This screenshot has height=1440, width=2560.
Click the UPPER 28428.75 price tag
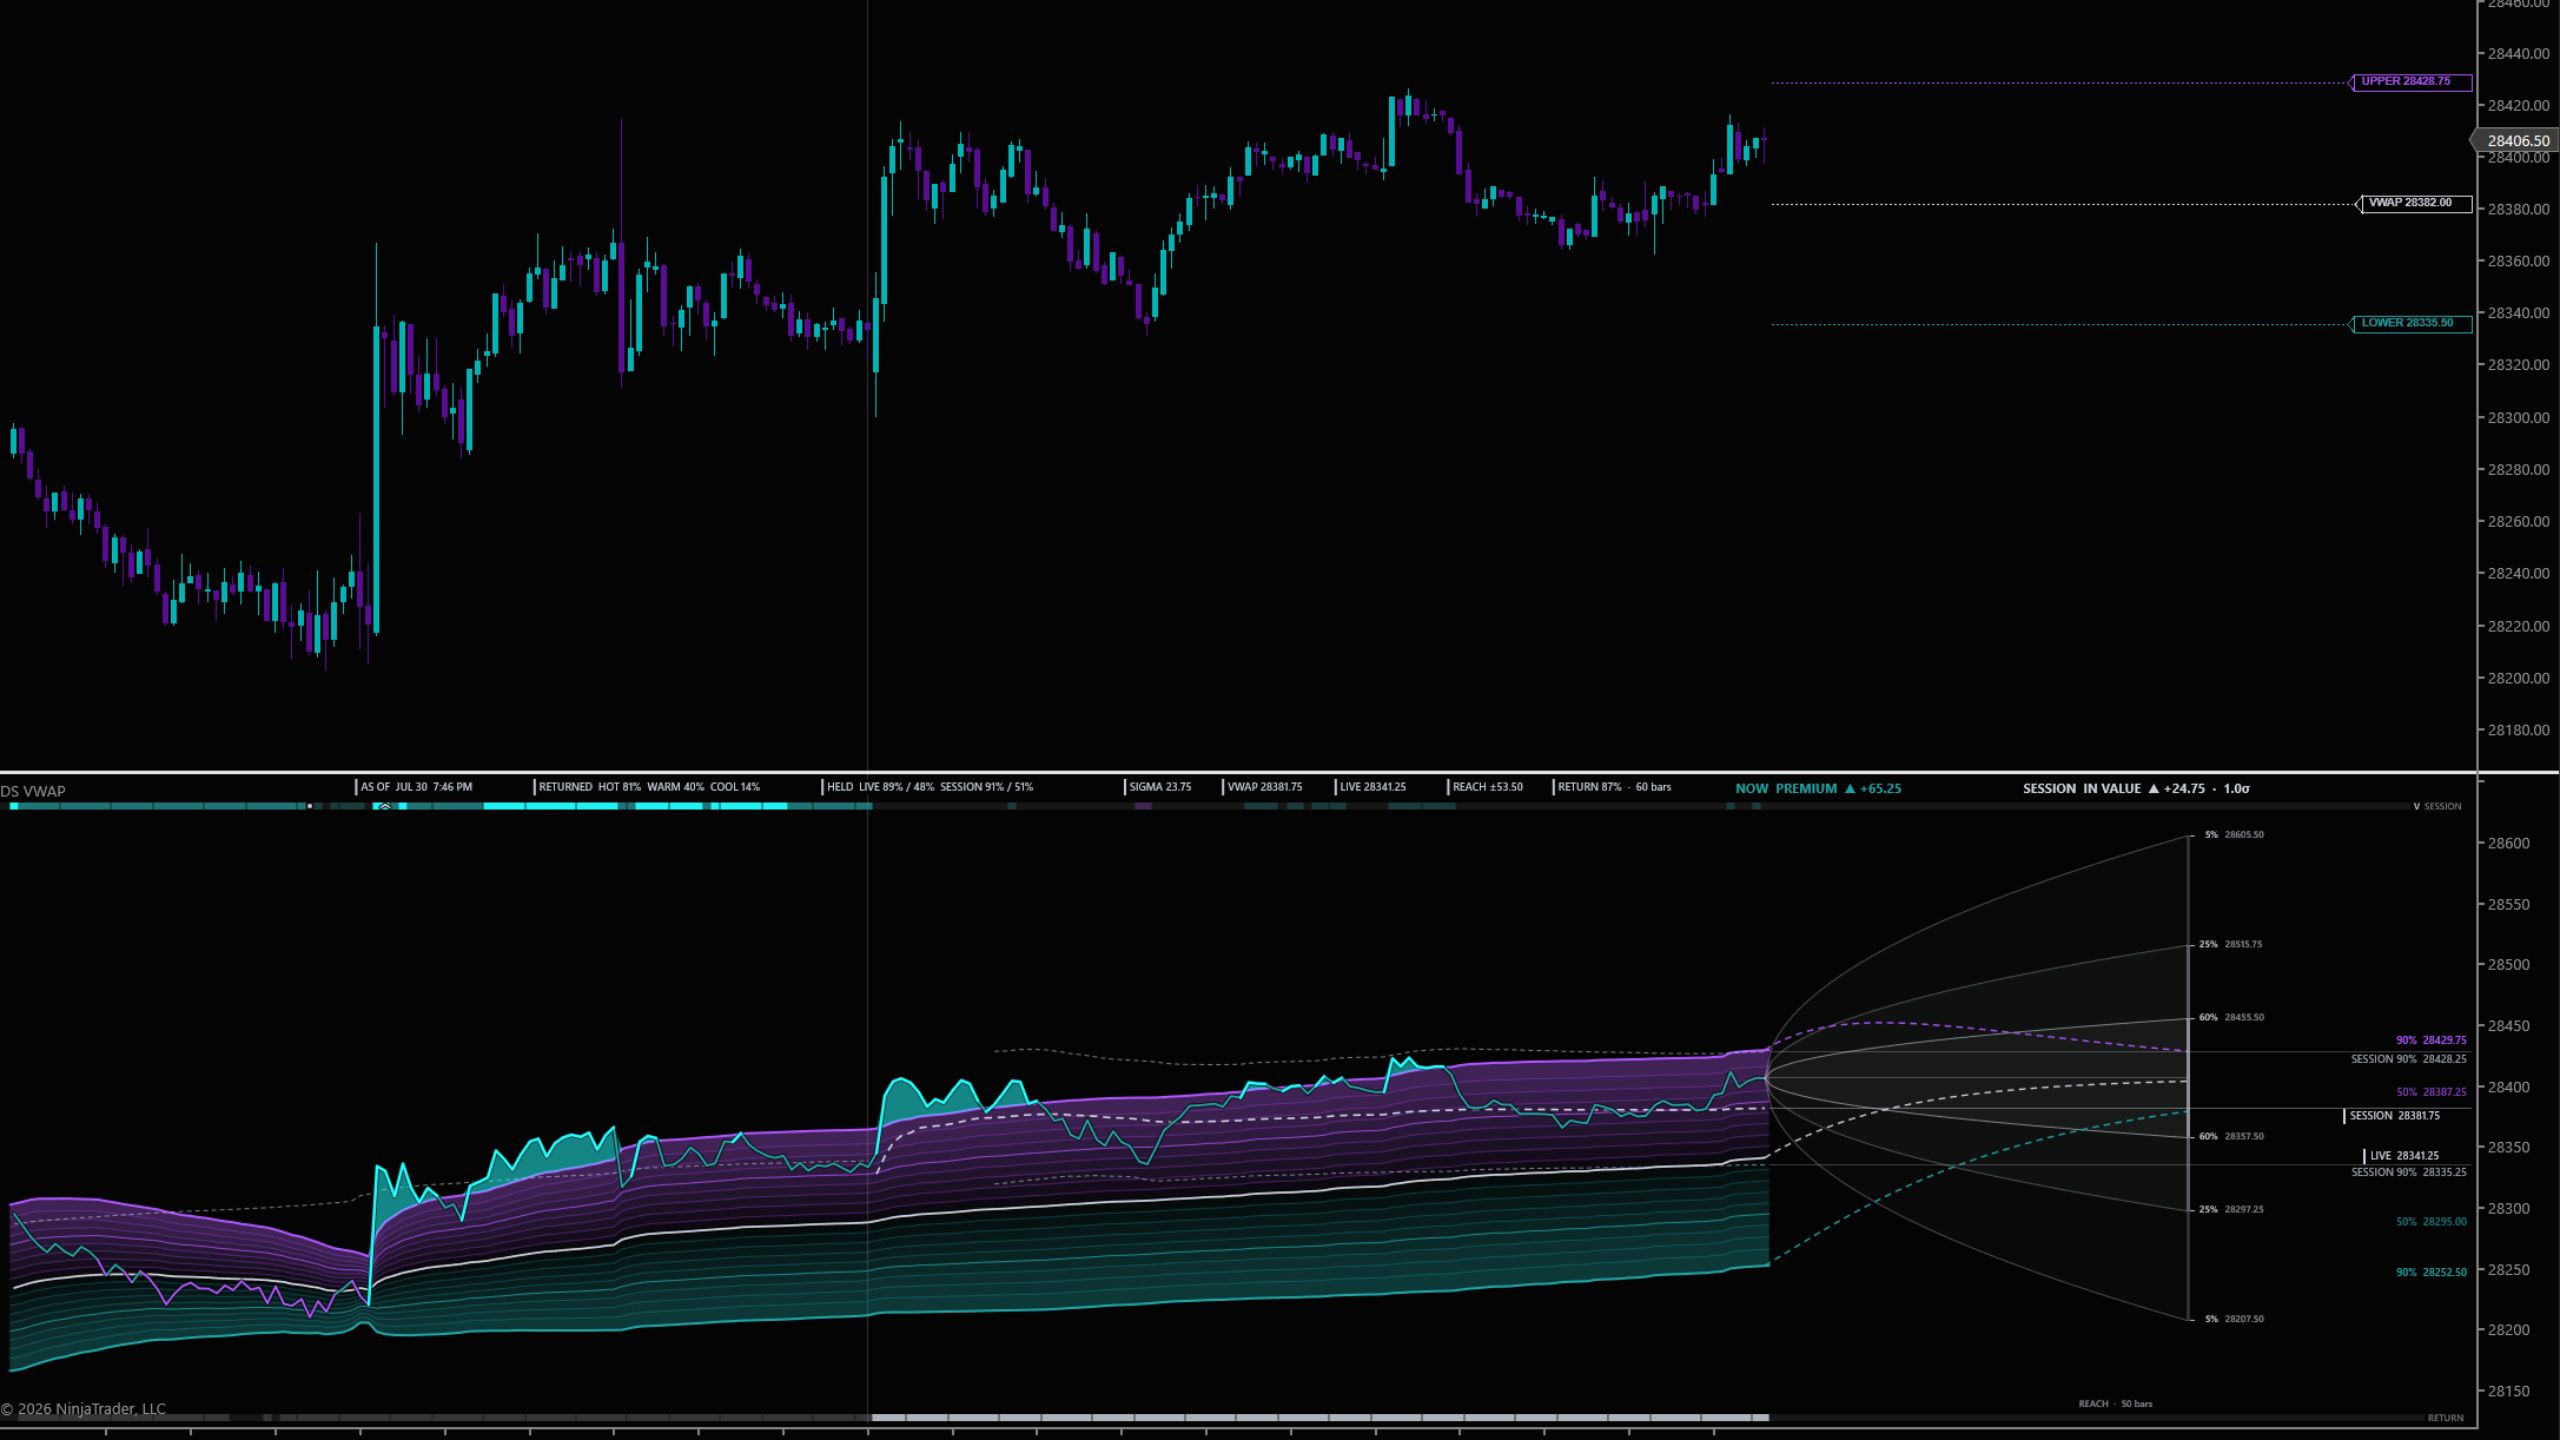pos(2411,82)
